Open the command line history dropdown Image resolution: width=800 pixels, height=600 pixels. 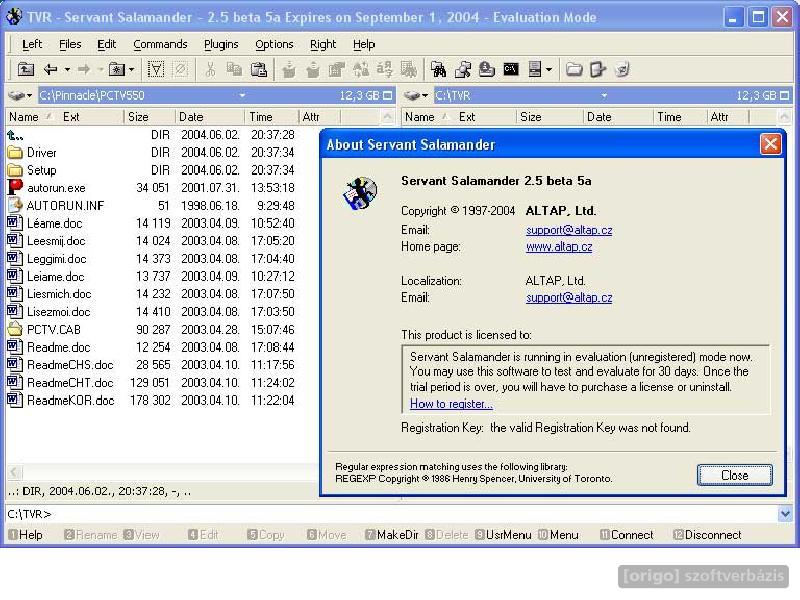pyautogui.click(x=785, y=514)
